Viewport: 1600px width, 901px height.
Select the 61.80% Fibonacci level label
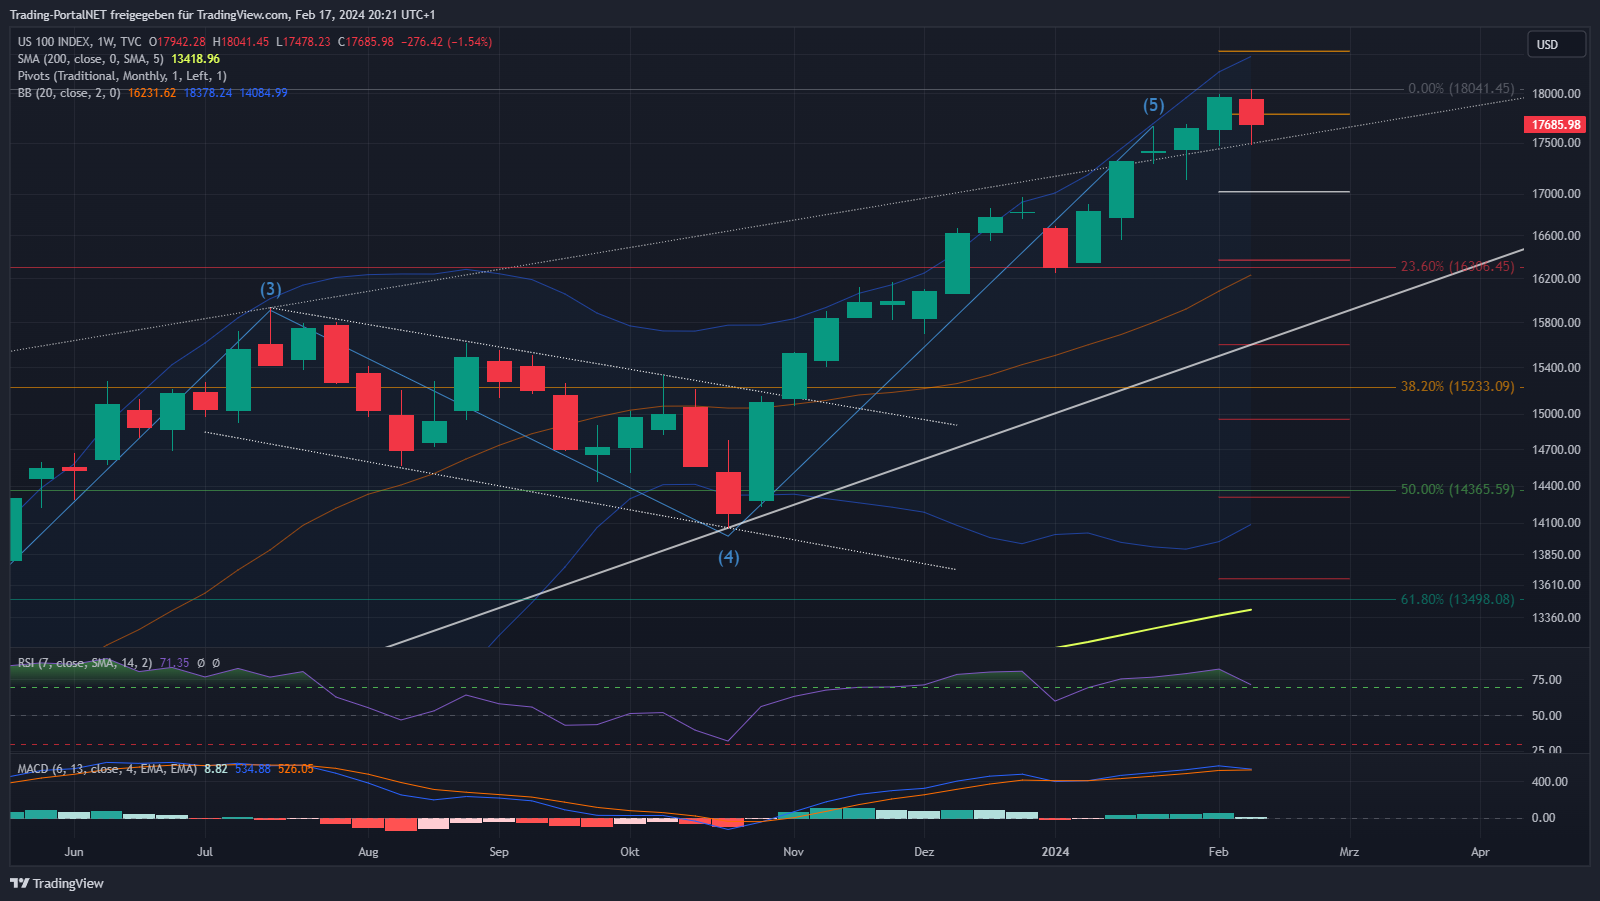(1457, 599)
